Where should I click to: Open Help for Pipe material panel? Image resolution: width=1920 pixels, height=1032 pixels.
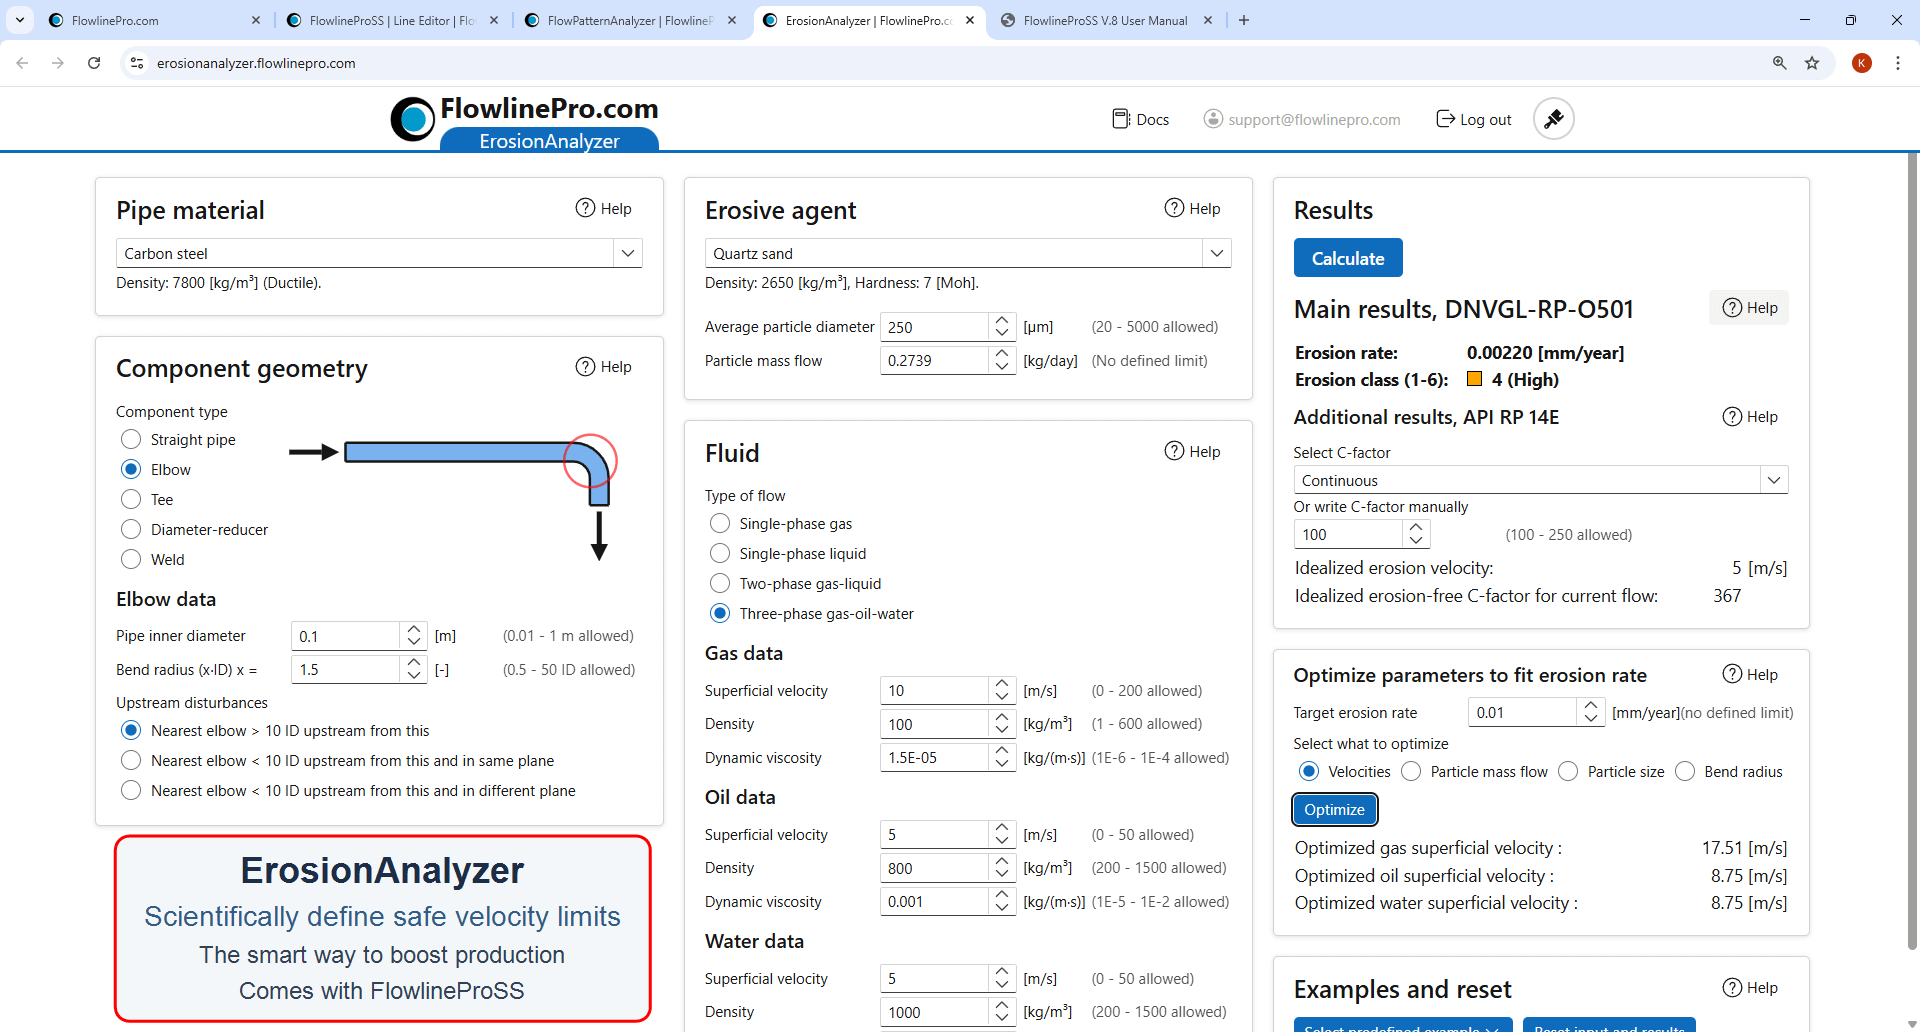[x=604, y=208]
